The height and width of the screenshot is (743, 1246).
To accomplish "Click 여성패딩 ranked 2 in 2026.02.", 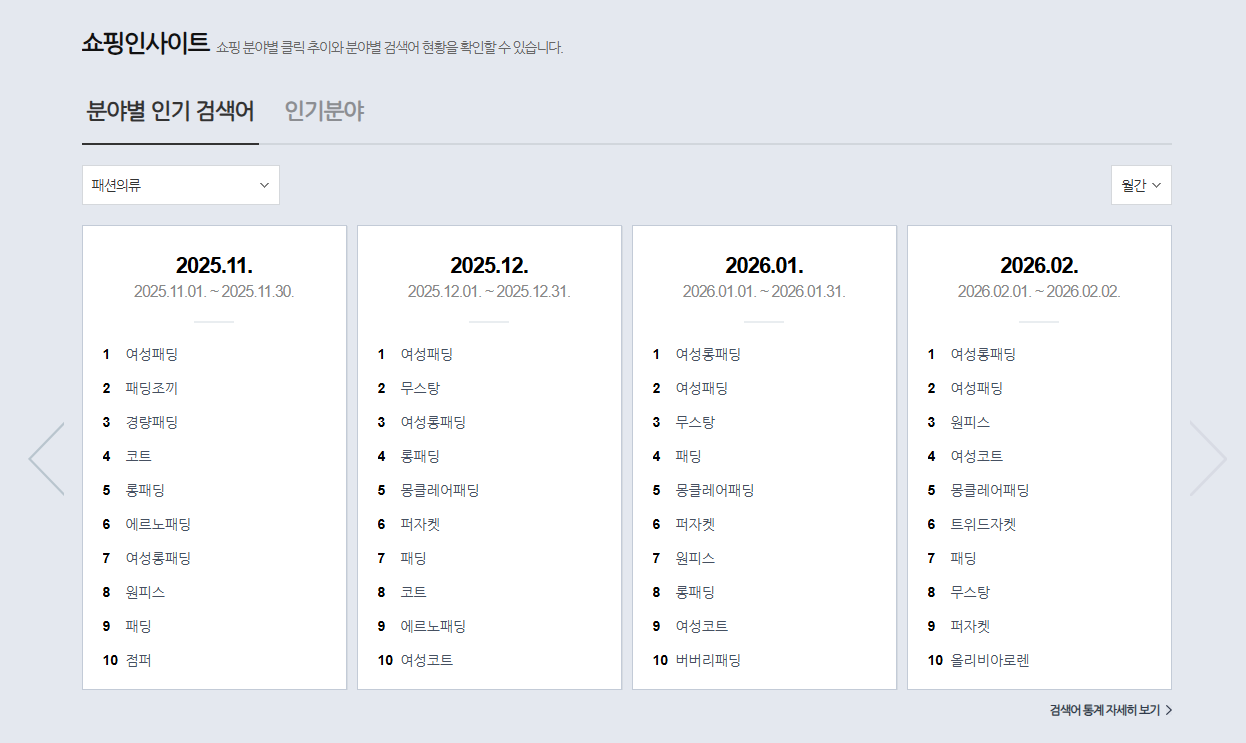I will (977, 388).
